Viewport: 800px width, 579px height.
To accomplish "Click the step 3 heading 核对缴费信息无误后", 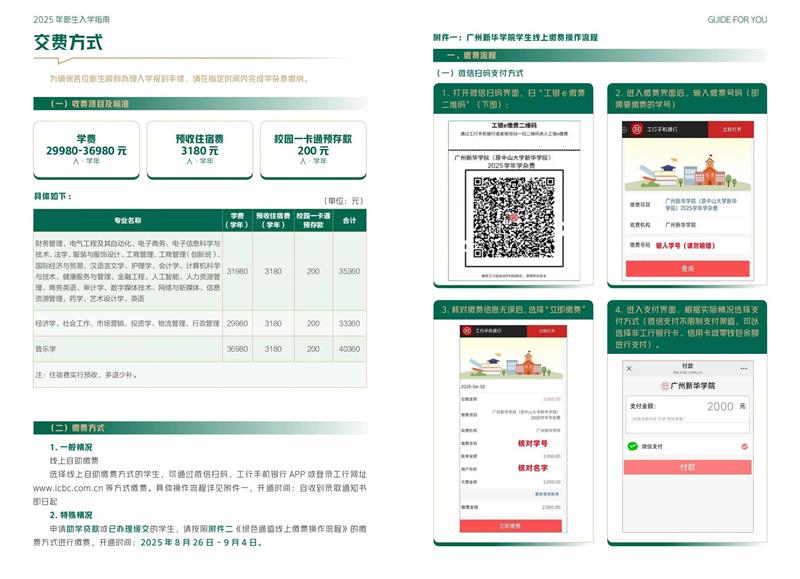I will [x=513, y=310].
